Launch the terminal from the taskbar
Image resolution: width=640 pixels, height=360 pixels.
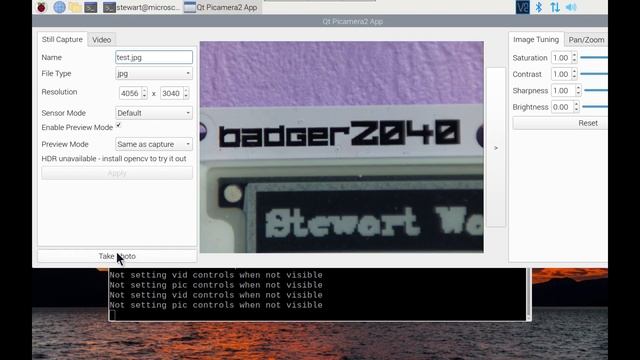(91, 7)
